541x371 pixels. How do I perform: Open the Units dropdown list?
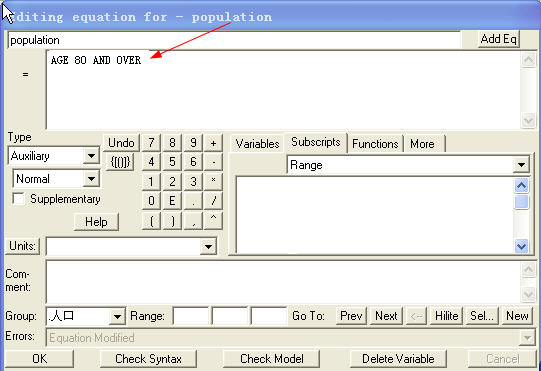click(208, 246)
